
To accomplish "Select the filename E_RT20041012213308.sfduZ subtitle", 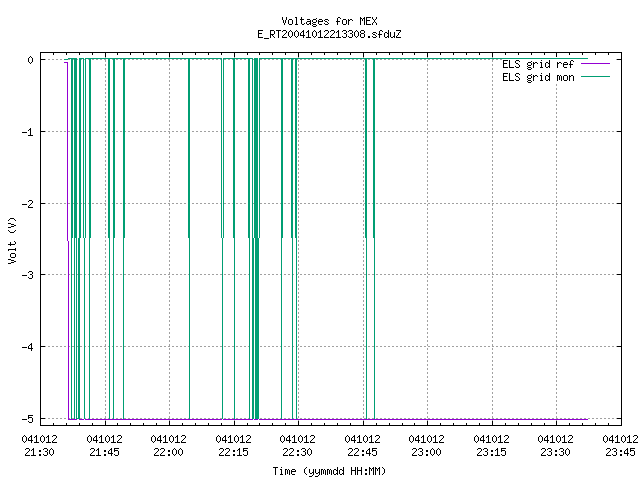I will [329, 34].
